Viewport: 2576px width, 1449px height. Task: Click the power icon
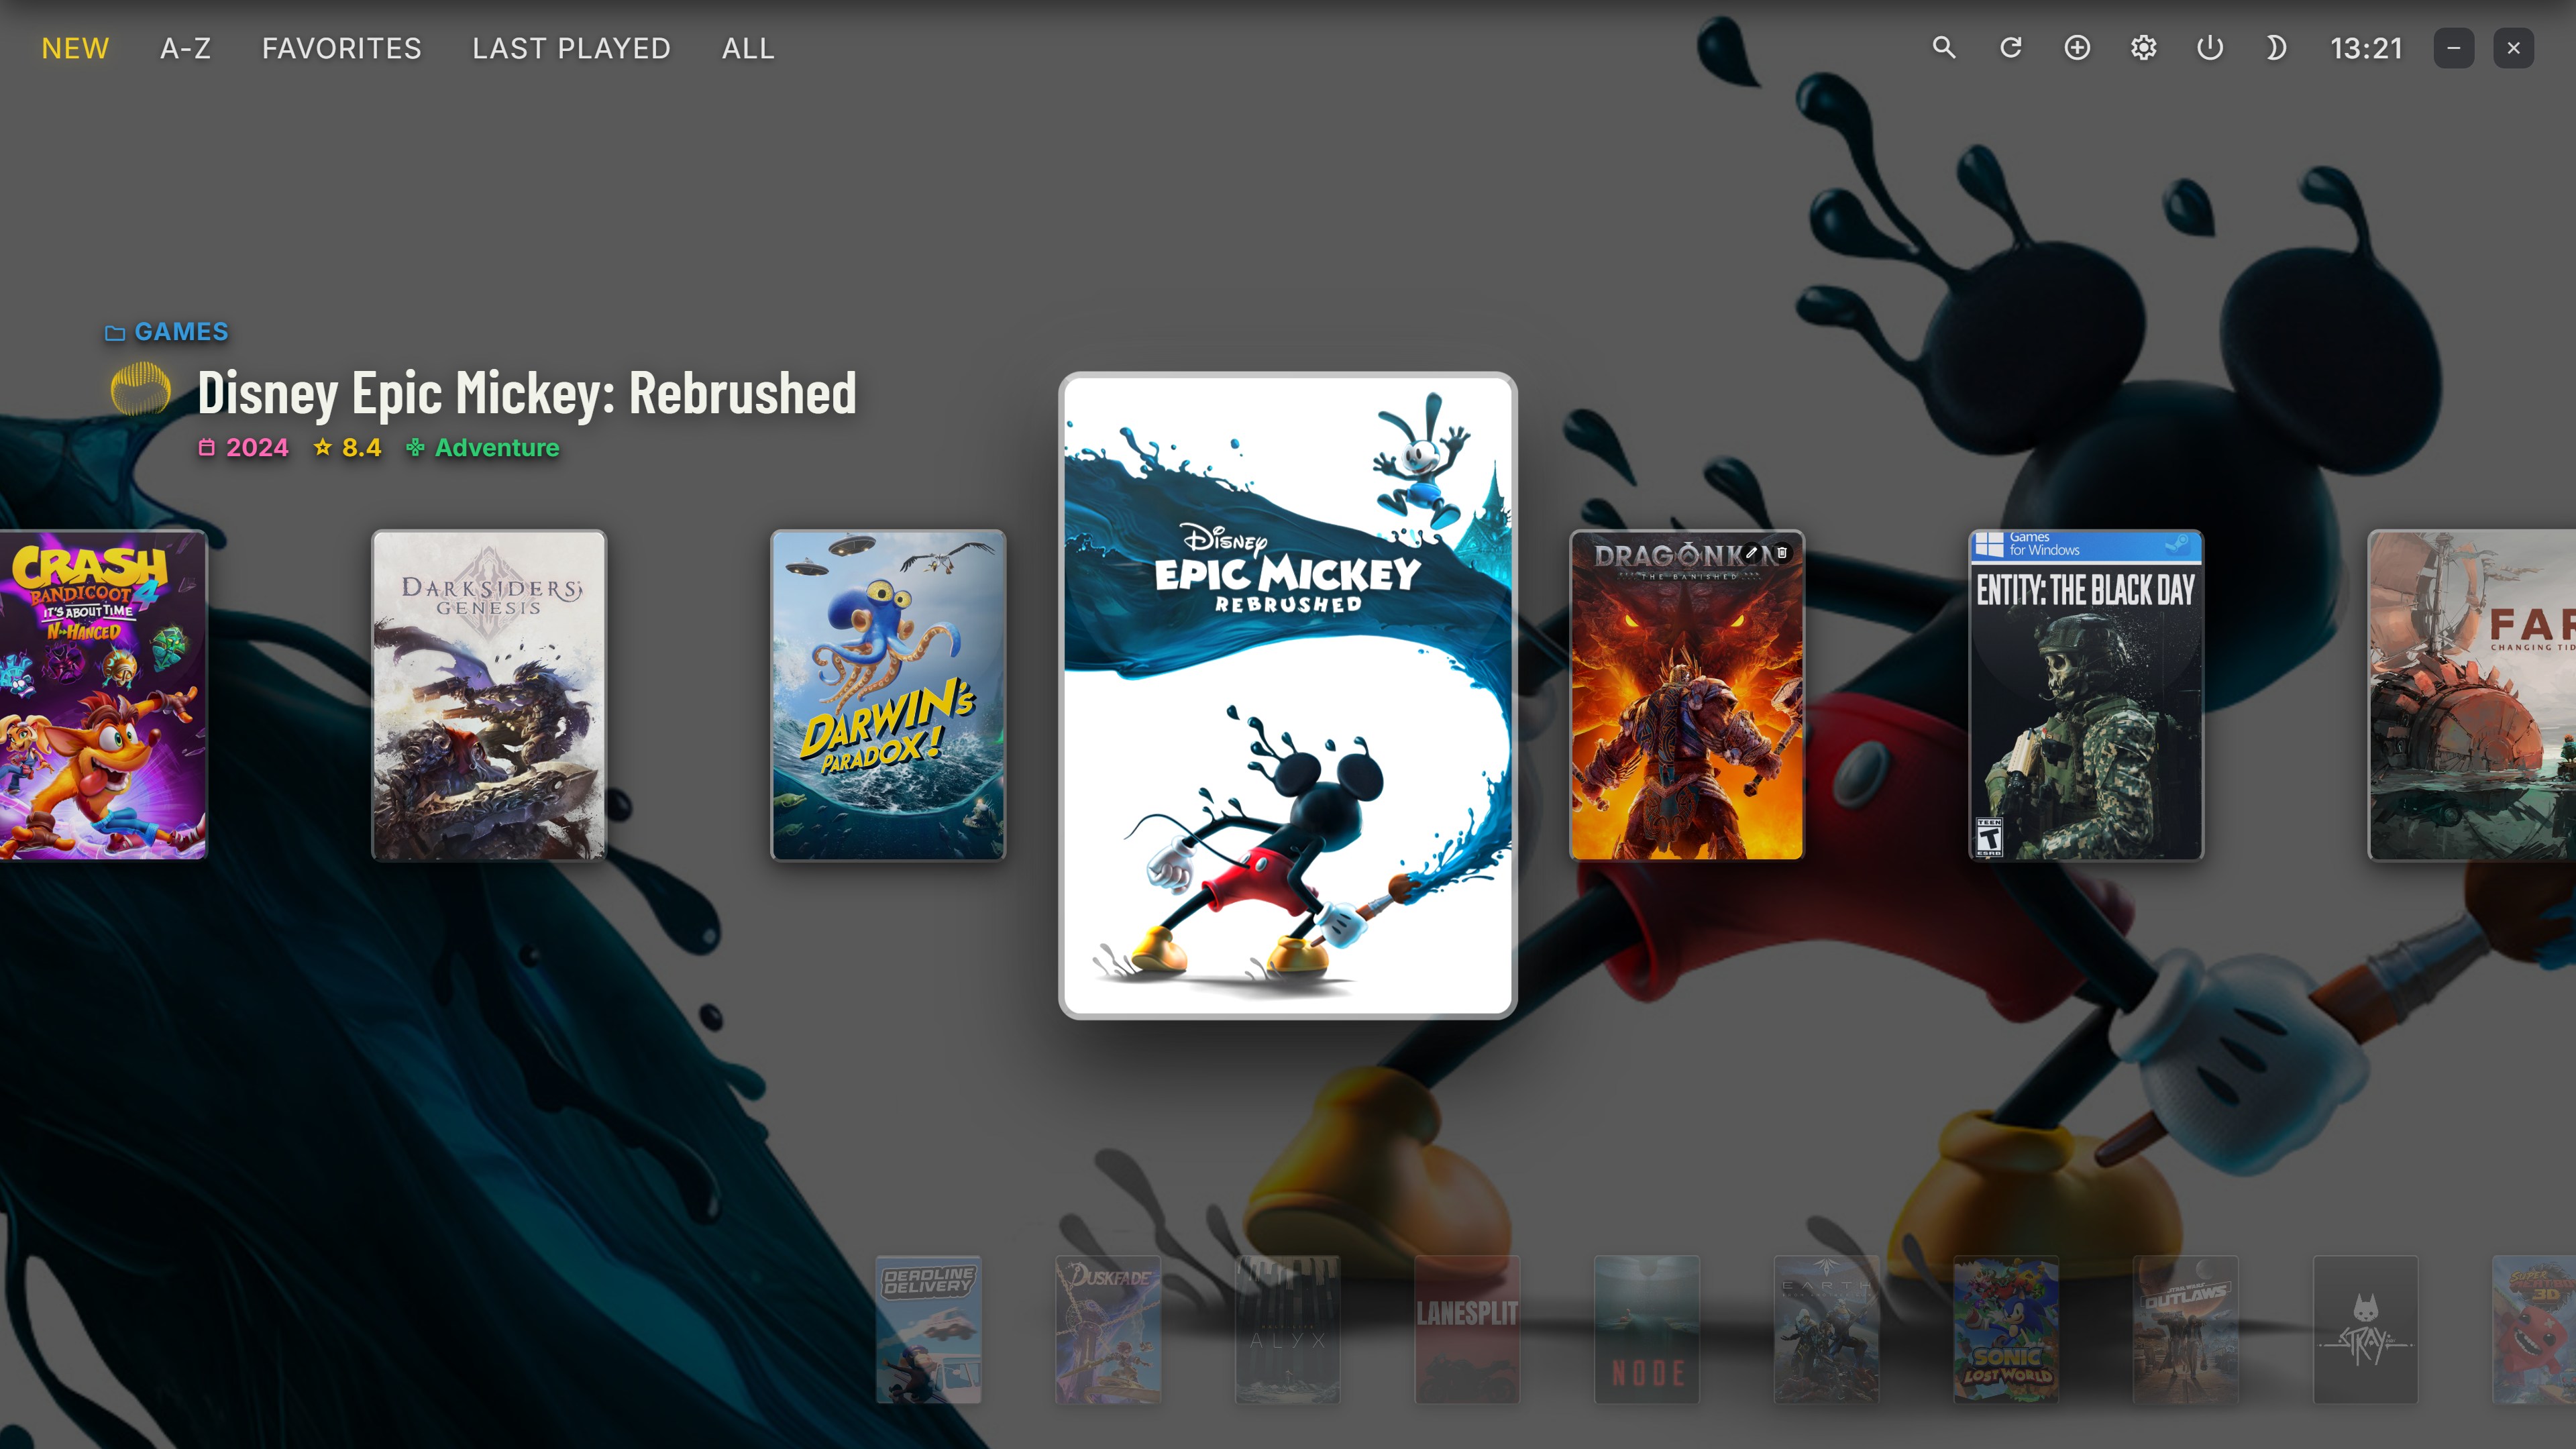coord(2210,48)
